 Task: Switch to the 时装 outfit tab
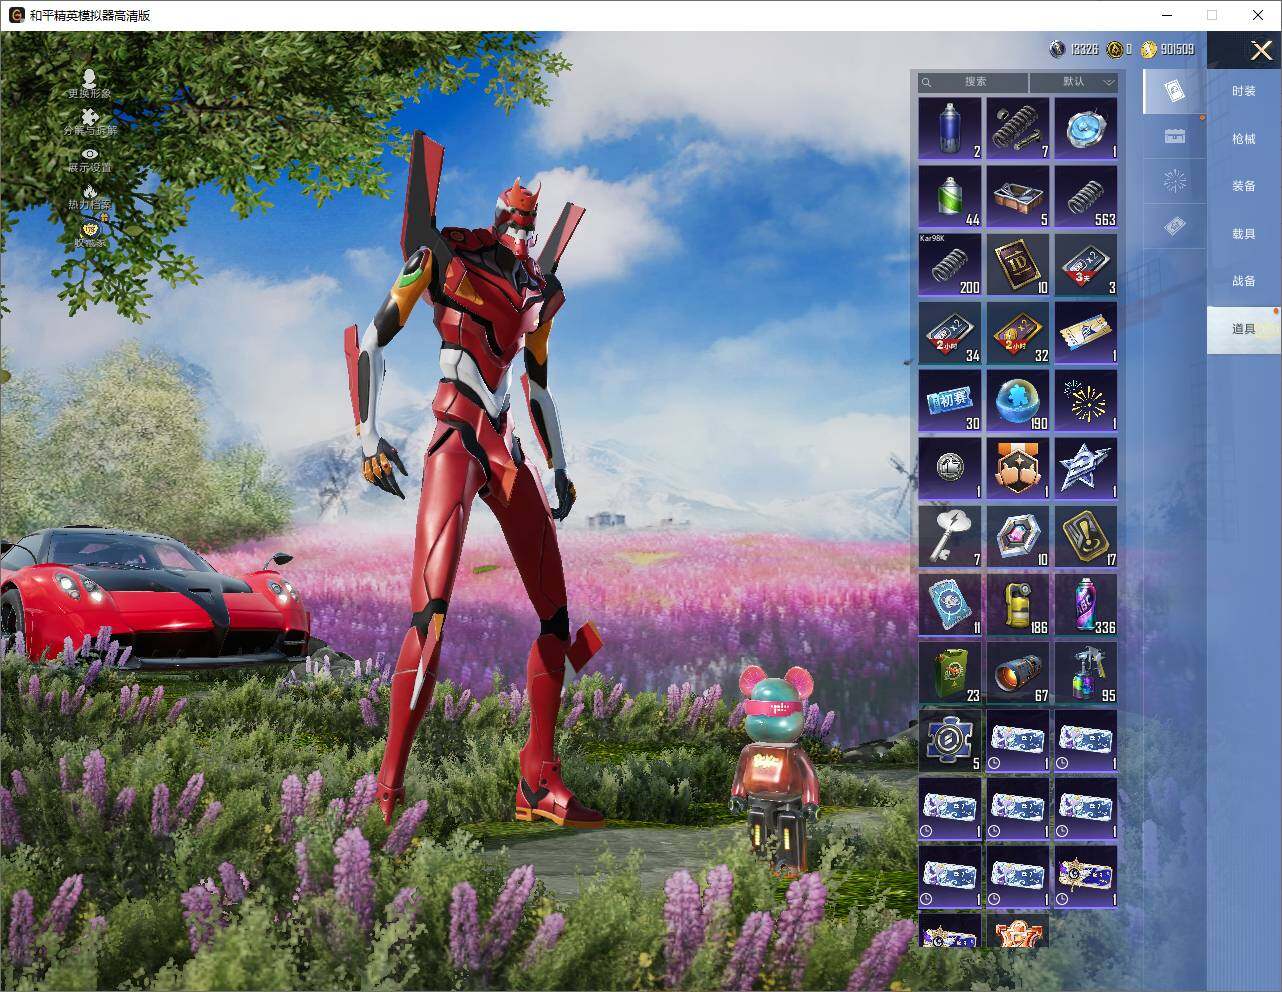click(1243, 91)
